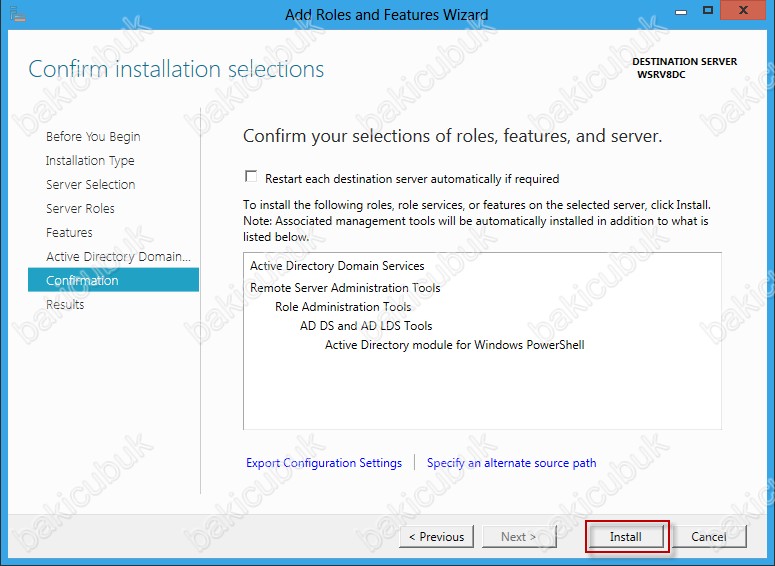The height and width of the screenshot is (566, 775).
Task: Select Active Directory Domain Services list entry
Action: tap(337, 266)
